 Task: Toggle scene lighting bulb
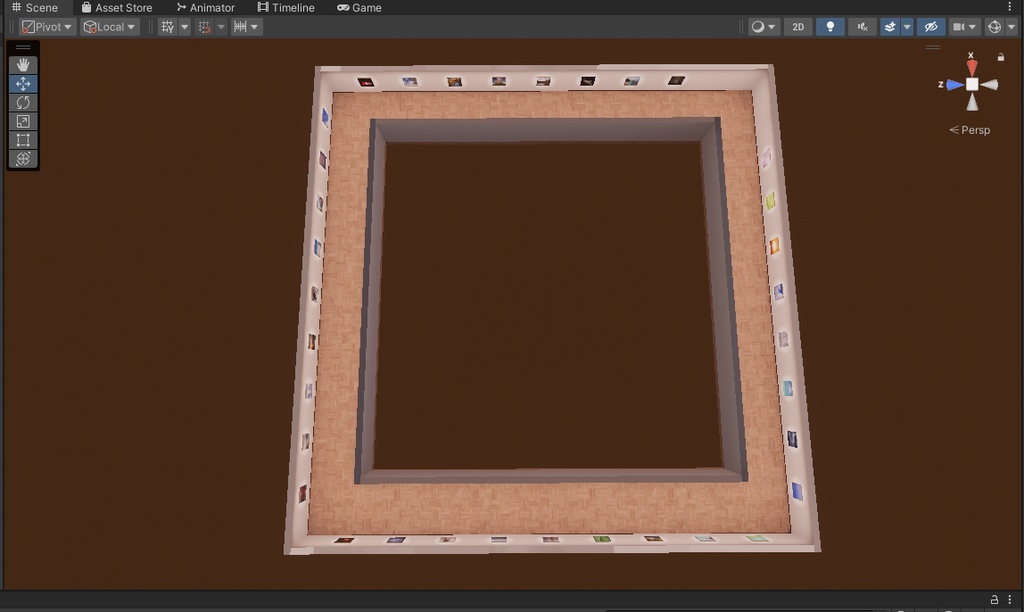tap(830, 27)
